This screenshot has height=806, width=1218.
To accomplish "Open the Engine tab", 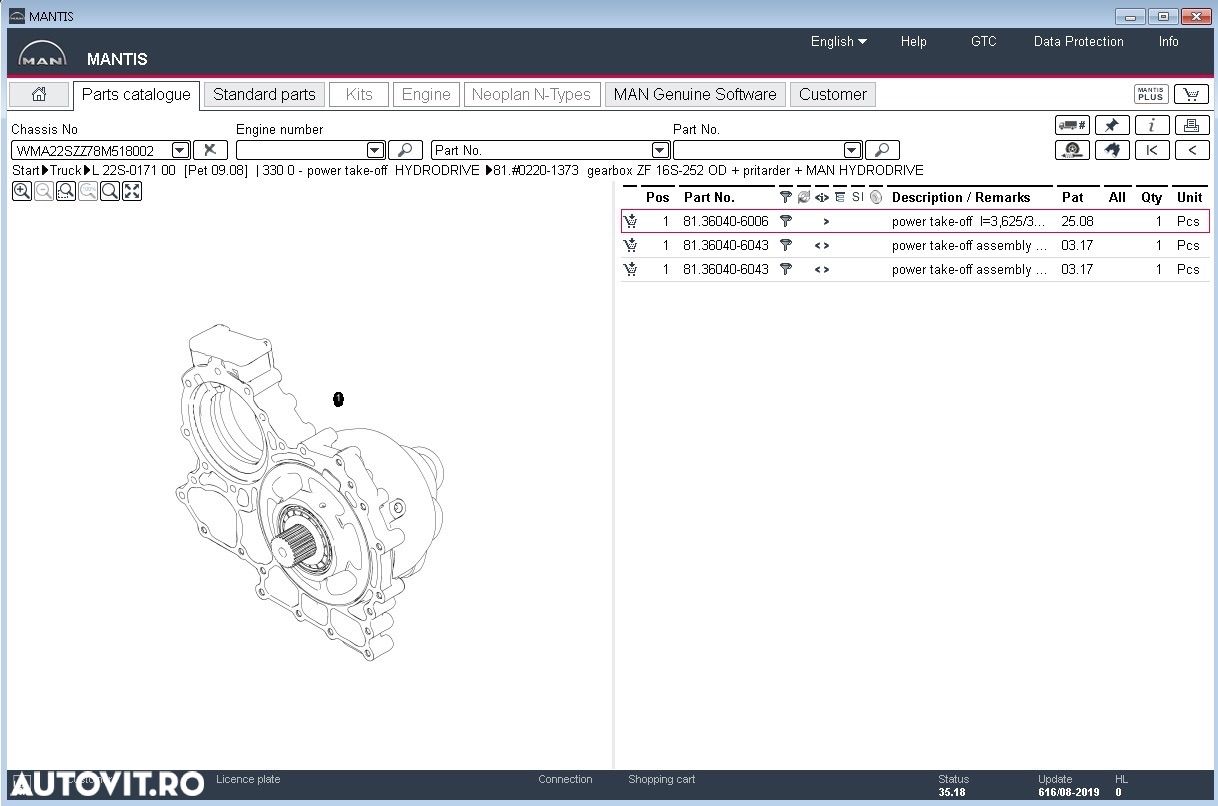I will (x=426, y=95).
